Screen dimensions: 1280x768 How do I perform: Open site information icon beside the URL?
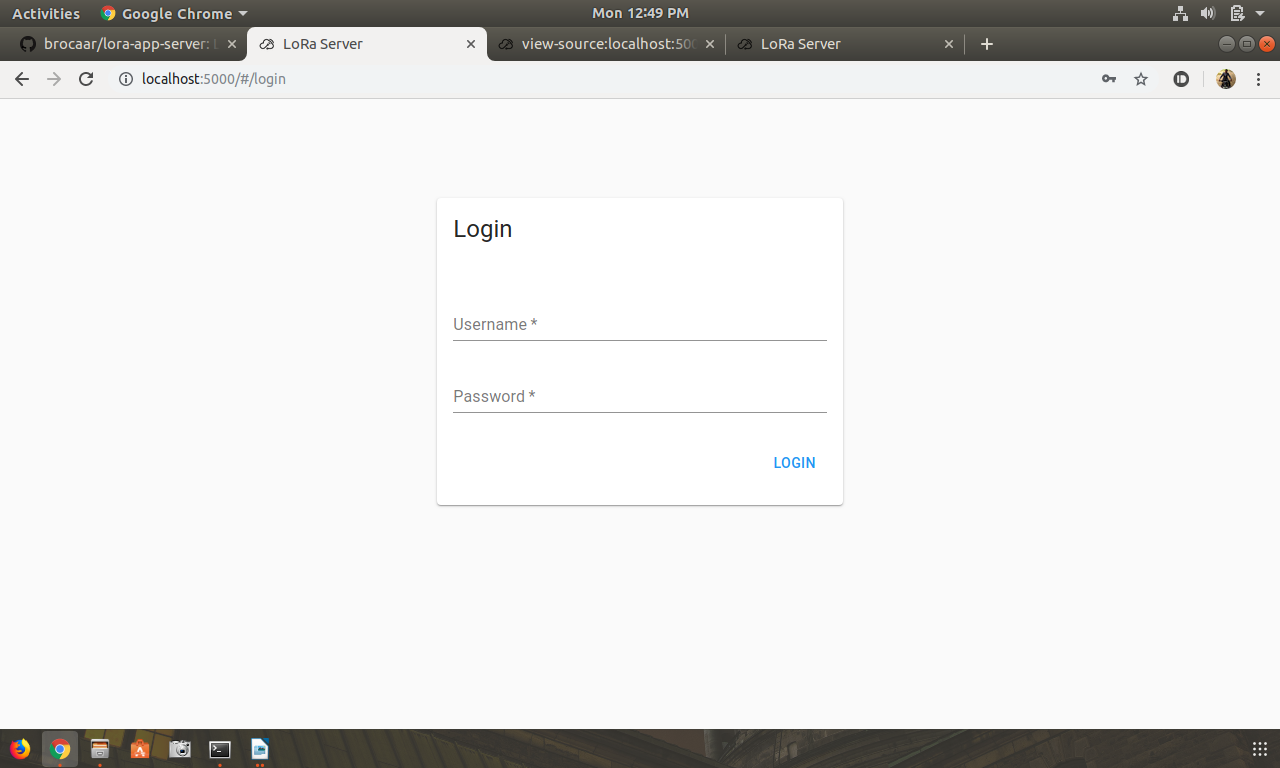(126, 79)
